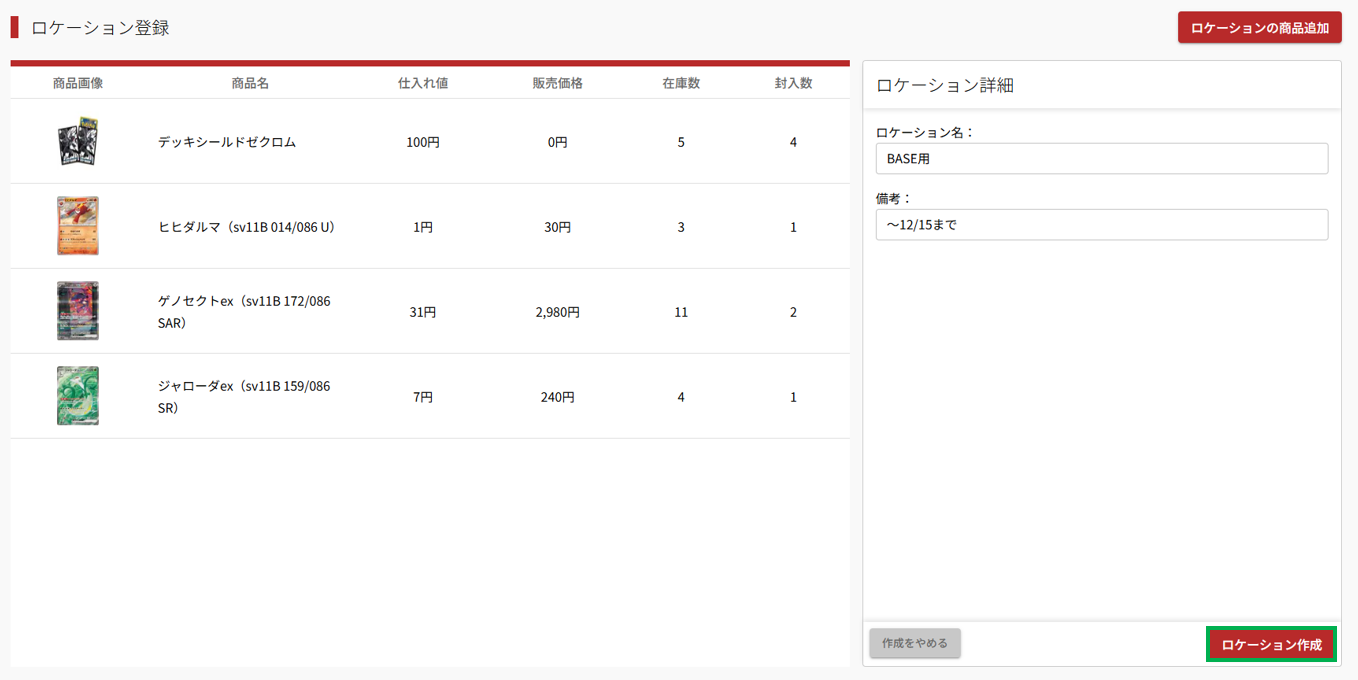Click the ロケーションの商品追加 button
The width and height of the screenshot is (1358, 680).
(1259, 28)
